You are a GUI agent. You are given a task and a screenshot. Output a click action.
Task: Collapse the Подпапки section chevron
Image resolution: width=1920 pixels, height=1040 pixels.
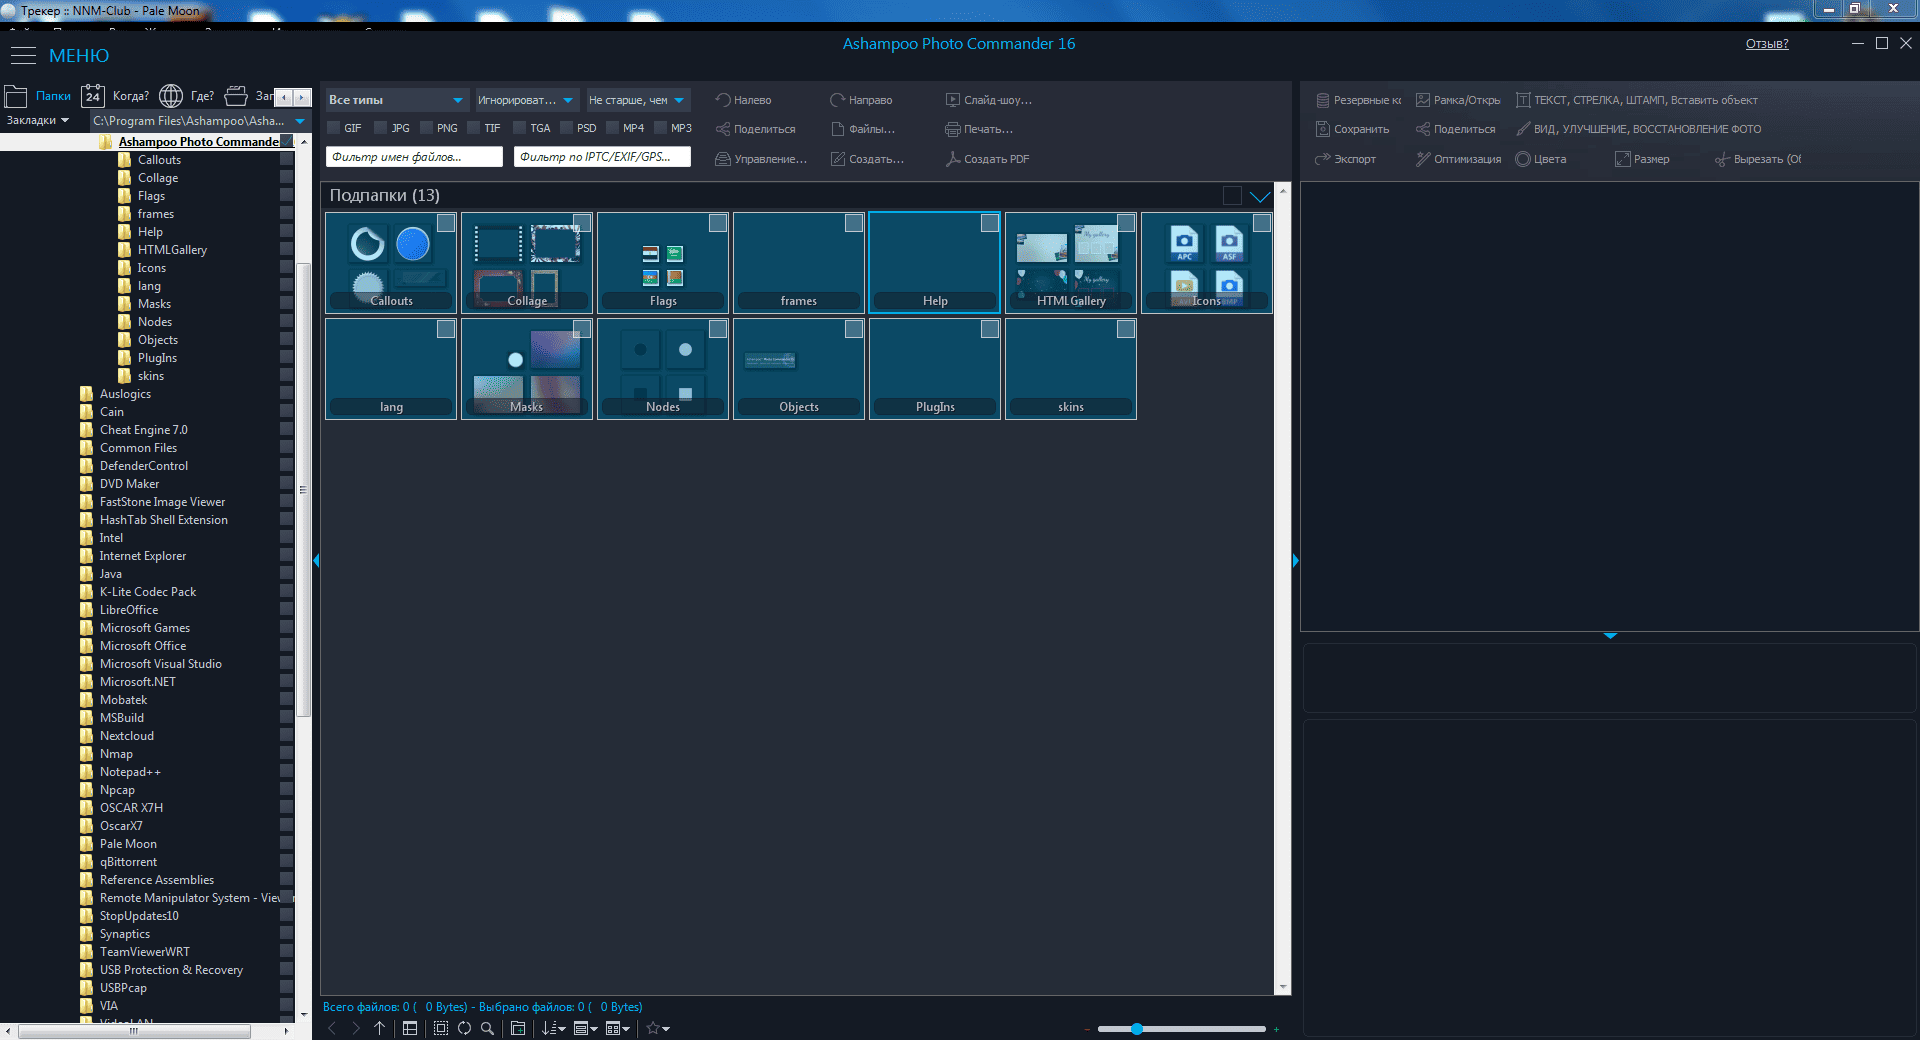(x=1260, y=196)
